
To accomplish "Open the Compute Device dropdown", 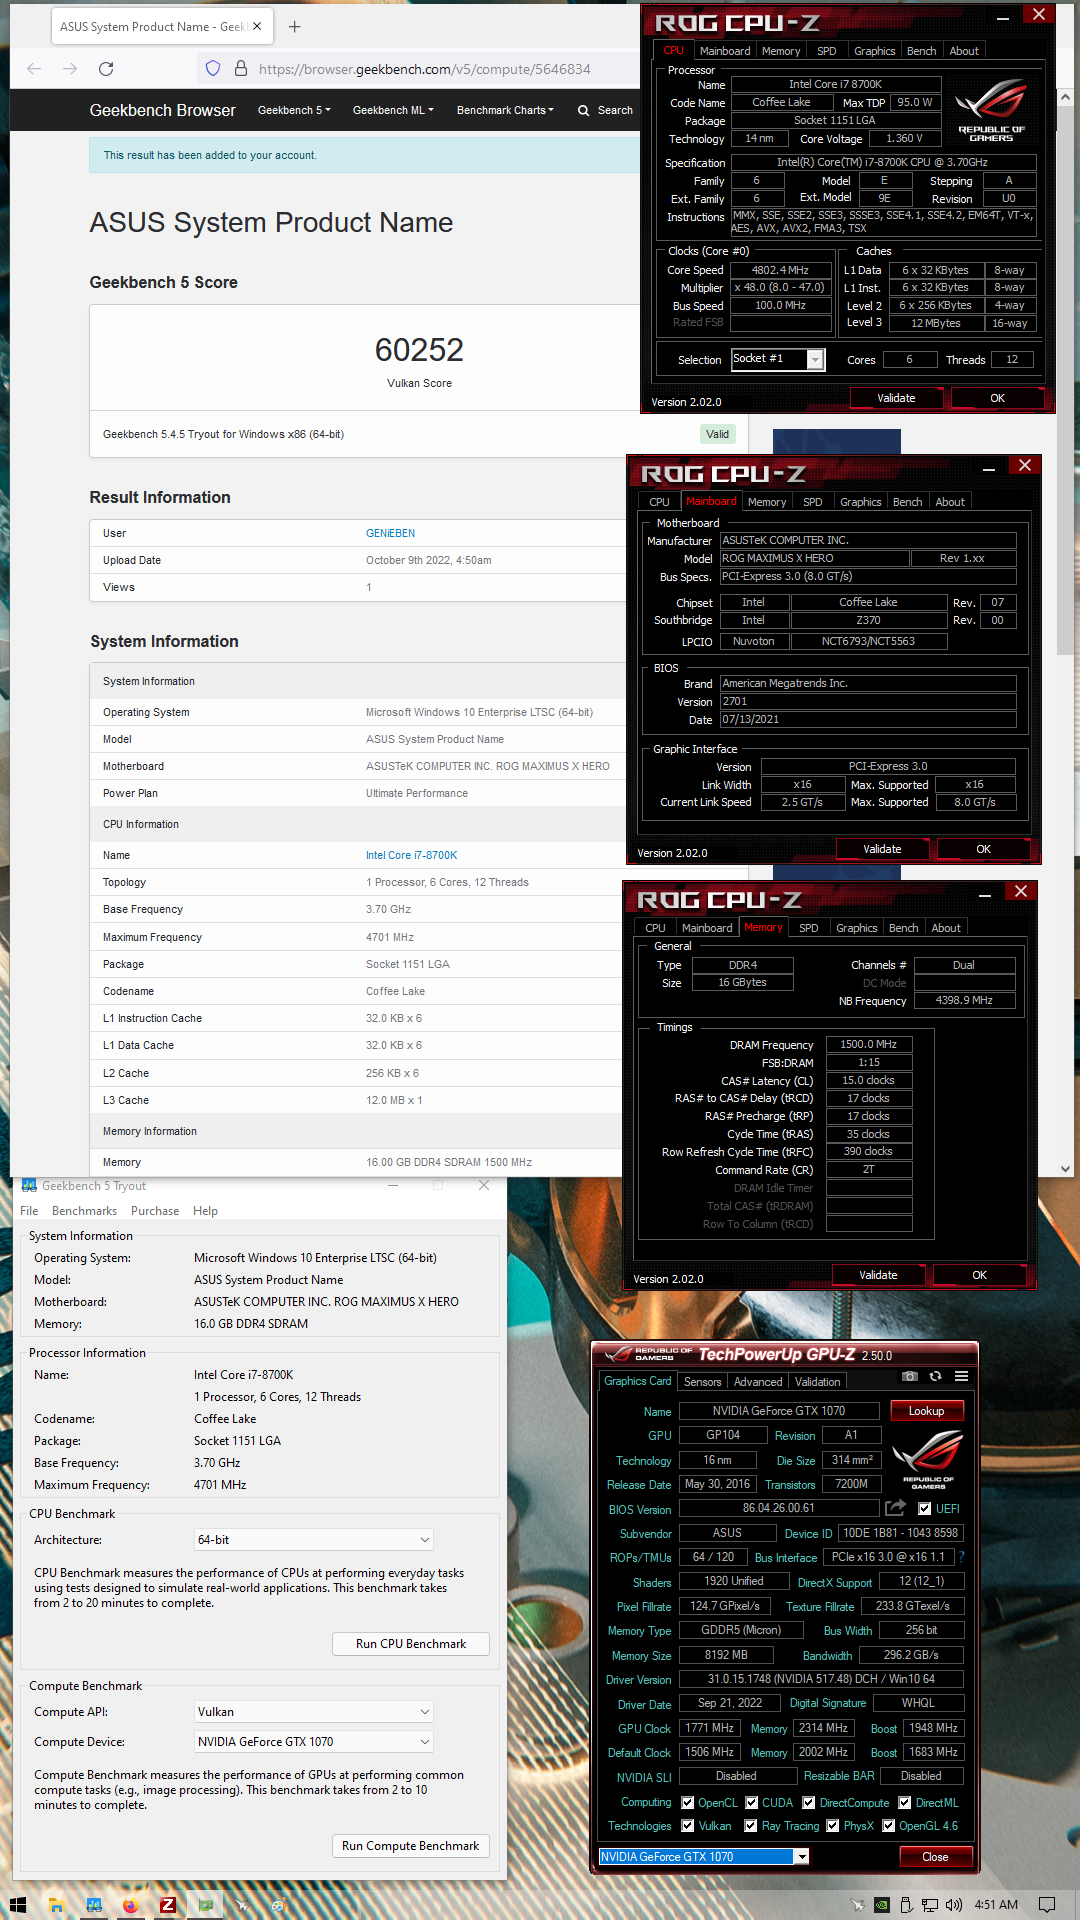I will tap(313, 1742).
